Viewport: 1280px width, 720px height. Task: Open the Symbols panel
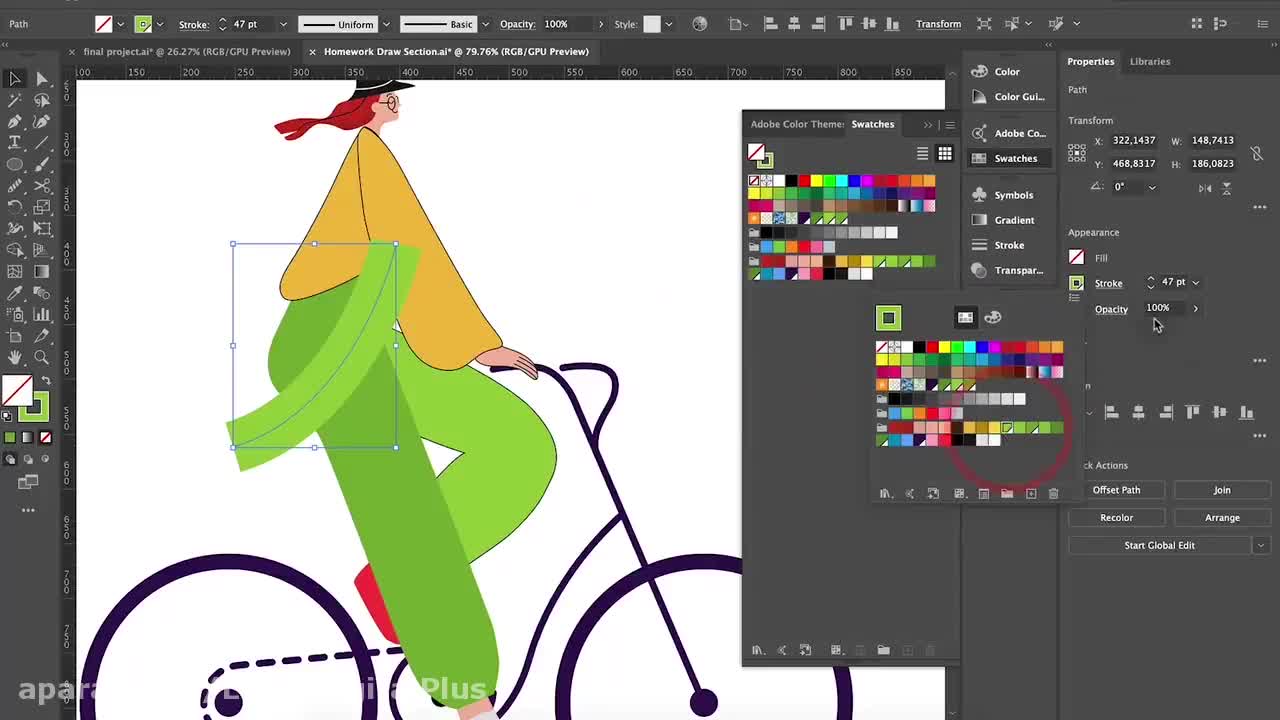point(1012,195)
